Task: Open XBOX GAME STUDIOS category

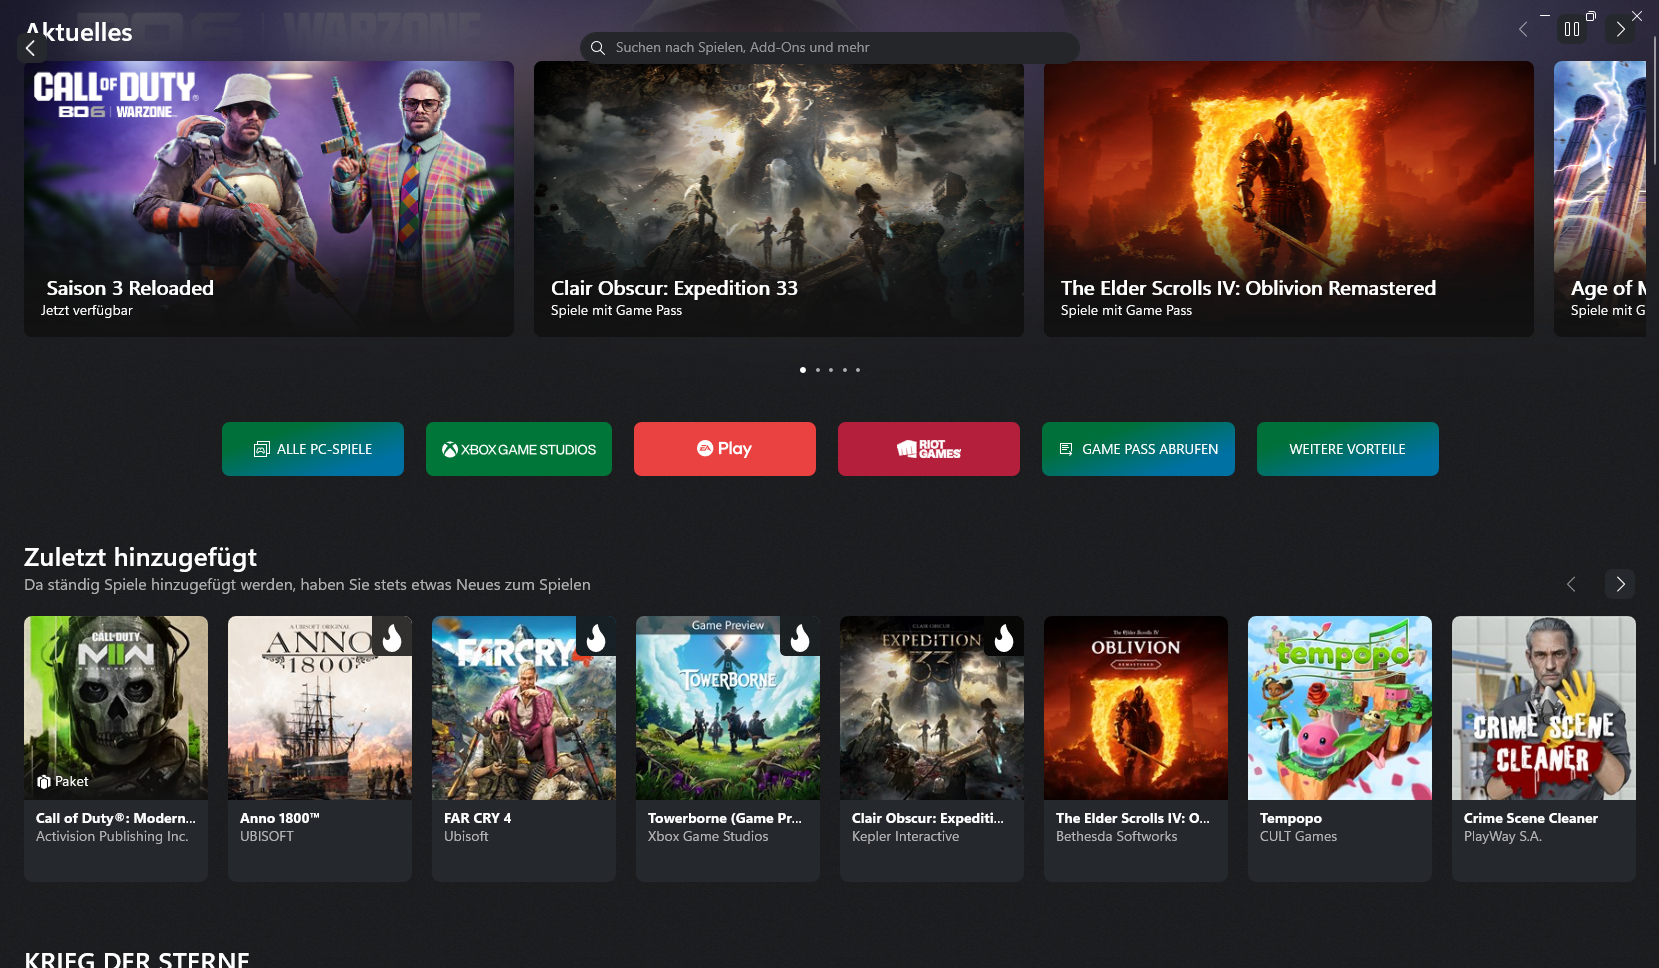Action: pos(519,449)
